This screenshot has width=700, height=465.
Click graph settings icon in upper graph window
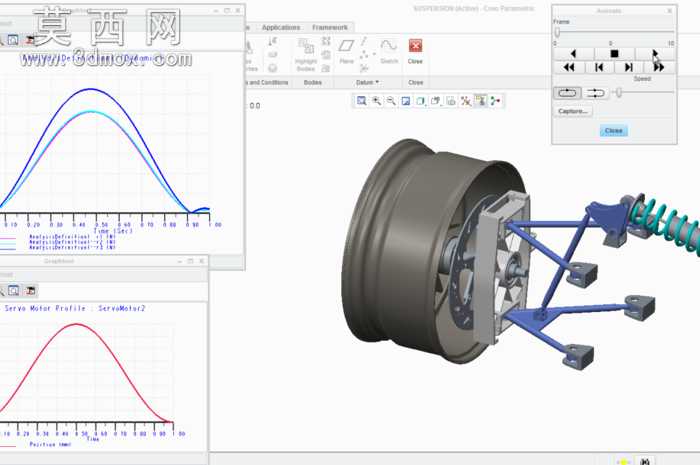click(x=30, y=40)
